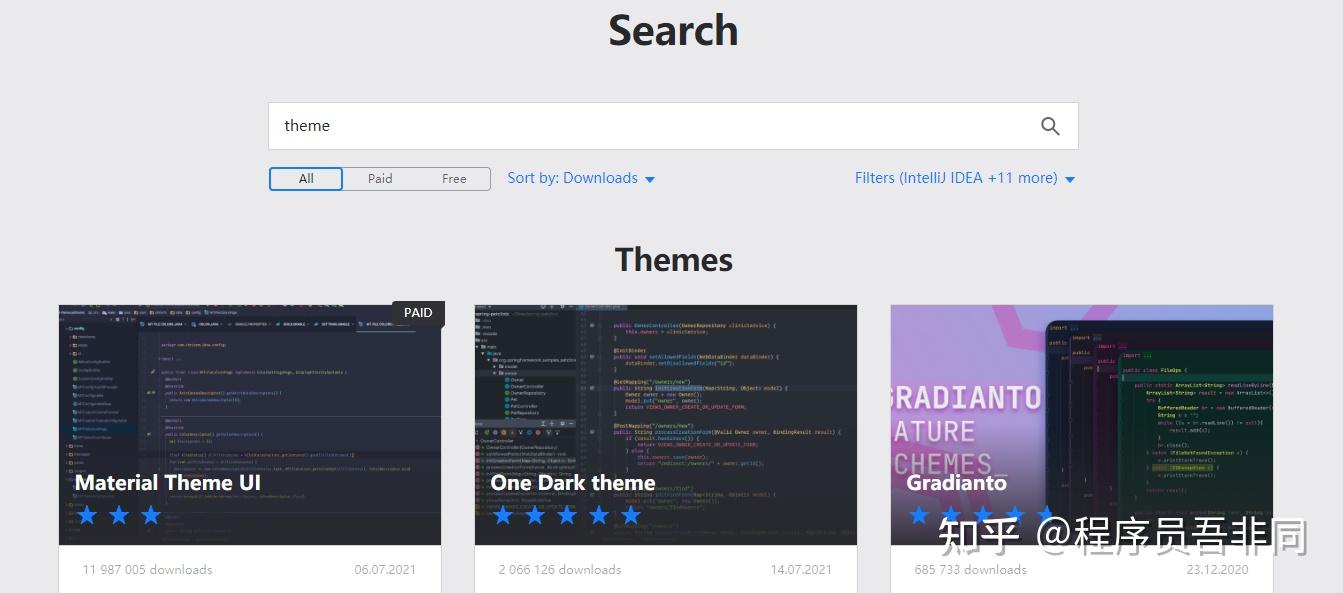Click the Sort by Downloads chevron arrow

[x=650, y=179]
